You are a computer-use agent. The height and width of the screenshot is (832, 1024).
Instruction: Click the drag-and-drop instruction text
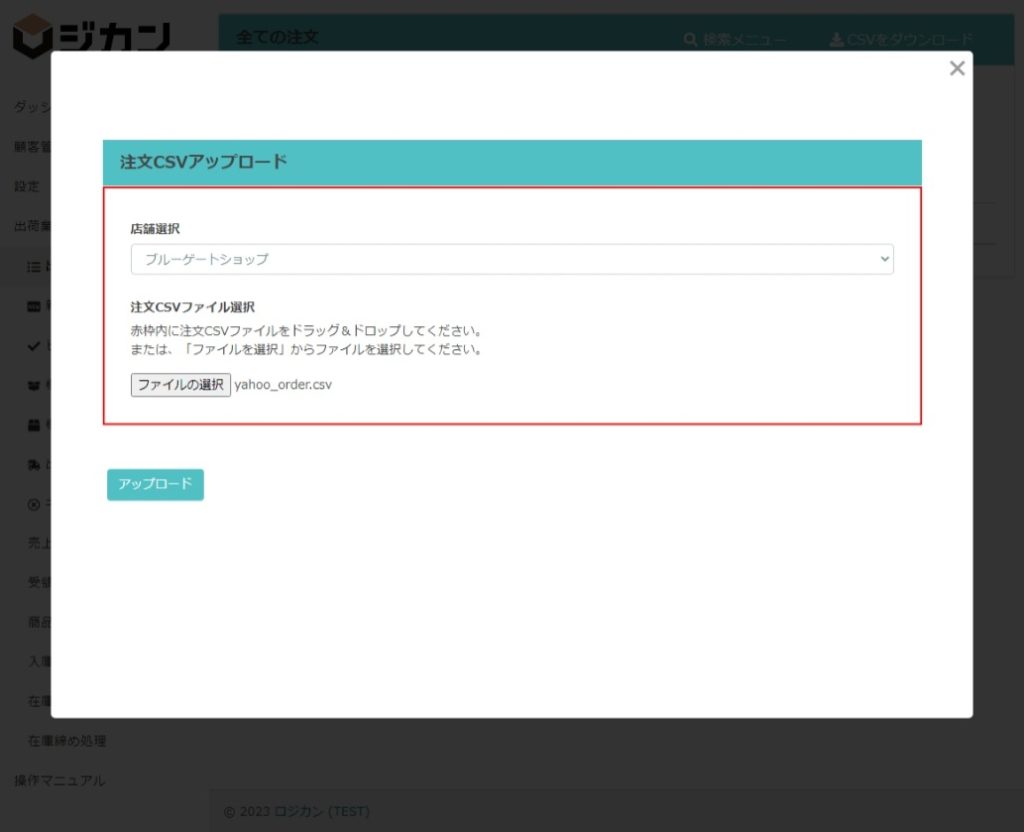click(307, 330)
